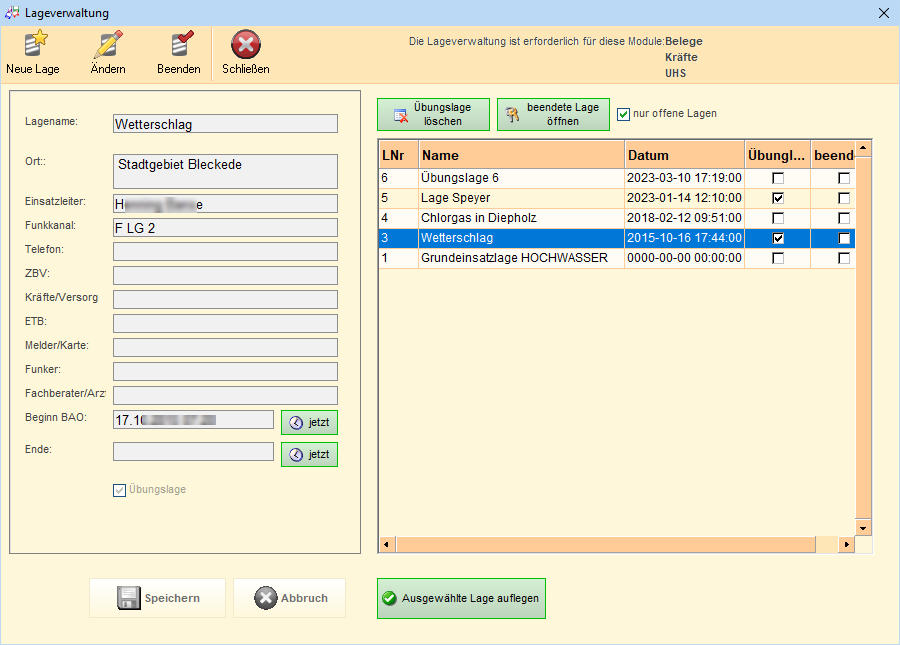Screen dimensions: 900x645
Task: Click into the Lagename input field
Action: click(225, 124)
